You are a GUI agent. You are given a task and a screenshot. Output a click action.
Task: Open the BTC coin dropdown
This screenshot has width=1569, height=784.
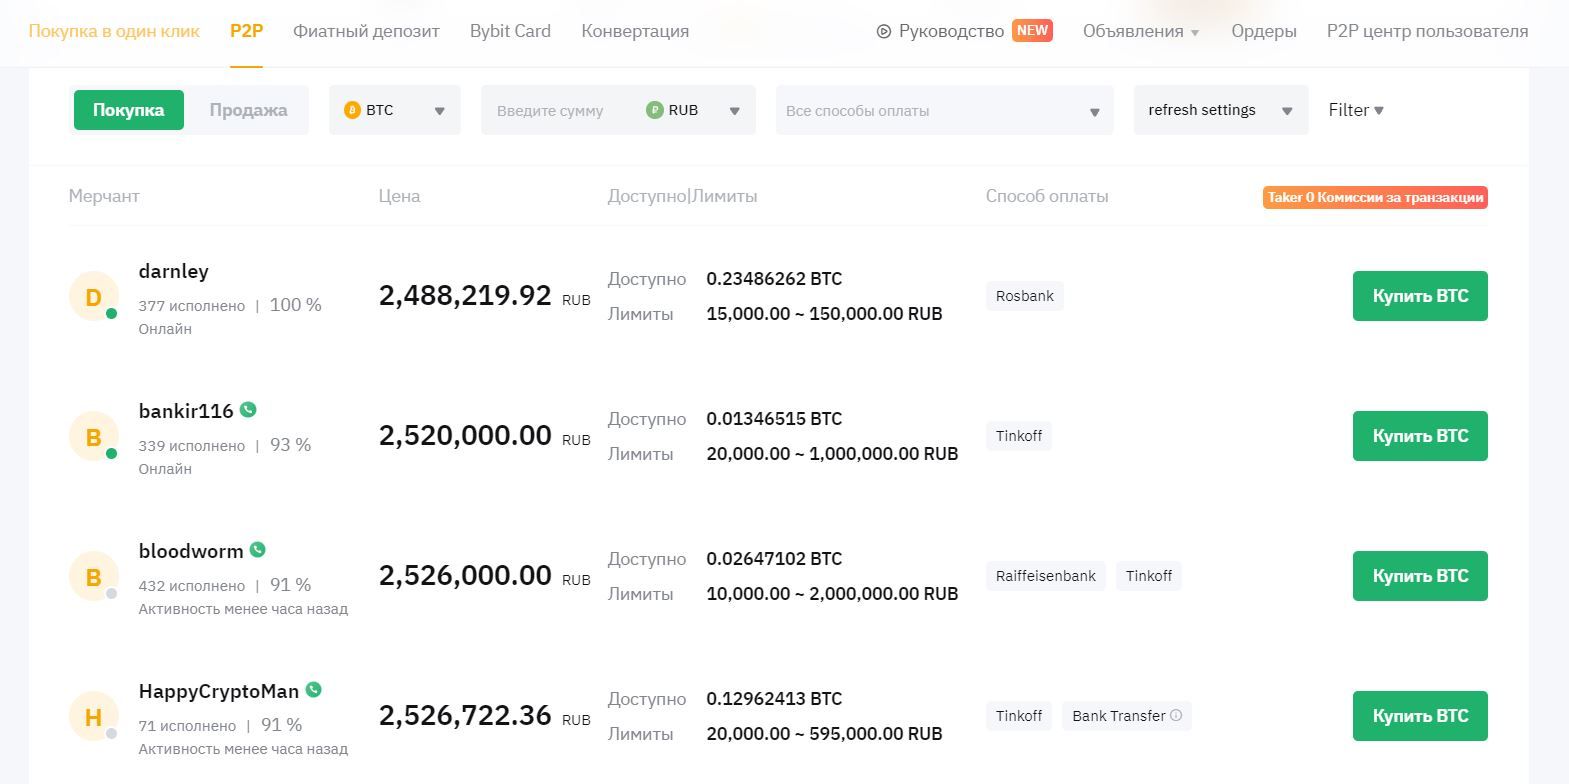pyautogui.click(x=394, y=110)
